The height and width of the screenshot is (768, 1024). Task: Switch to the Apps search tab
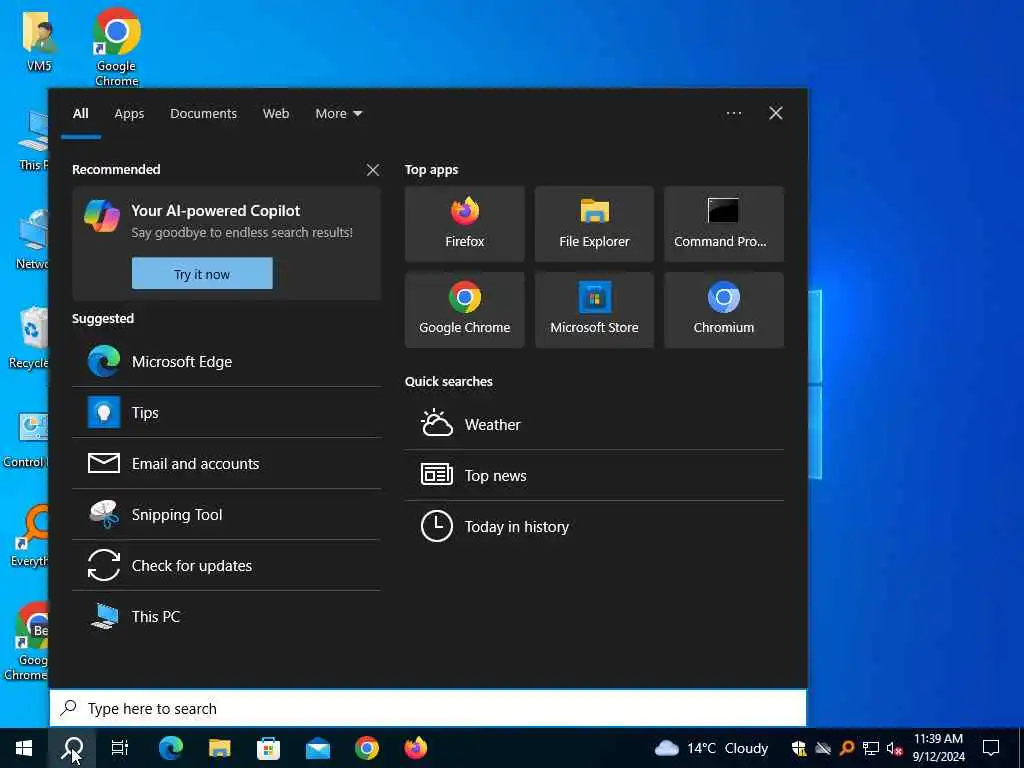(129, 114)
